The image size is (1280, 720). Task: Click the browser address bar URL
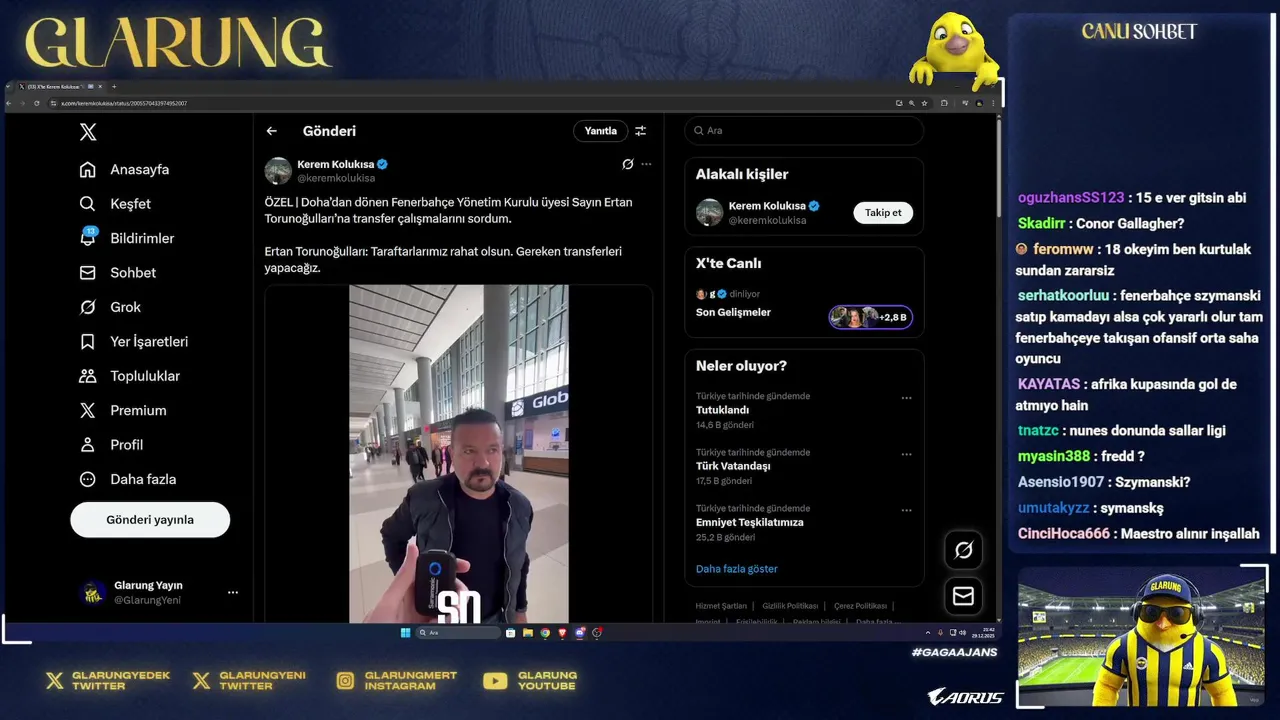tap(124, 103)
